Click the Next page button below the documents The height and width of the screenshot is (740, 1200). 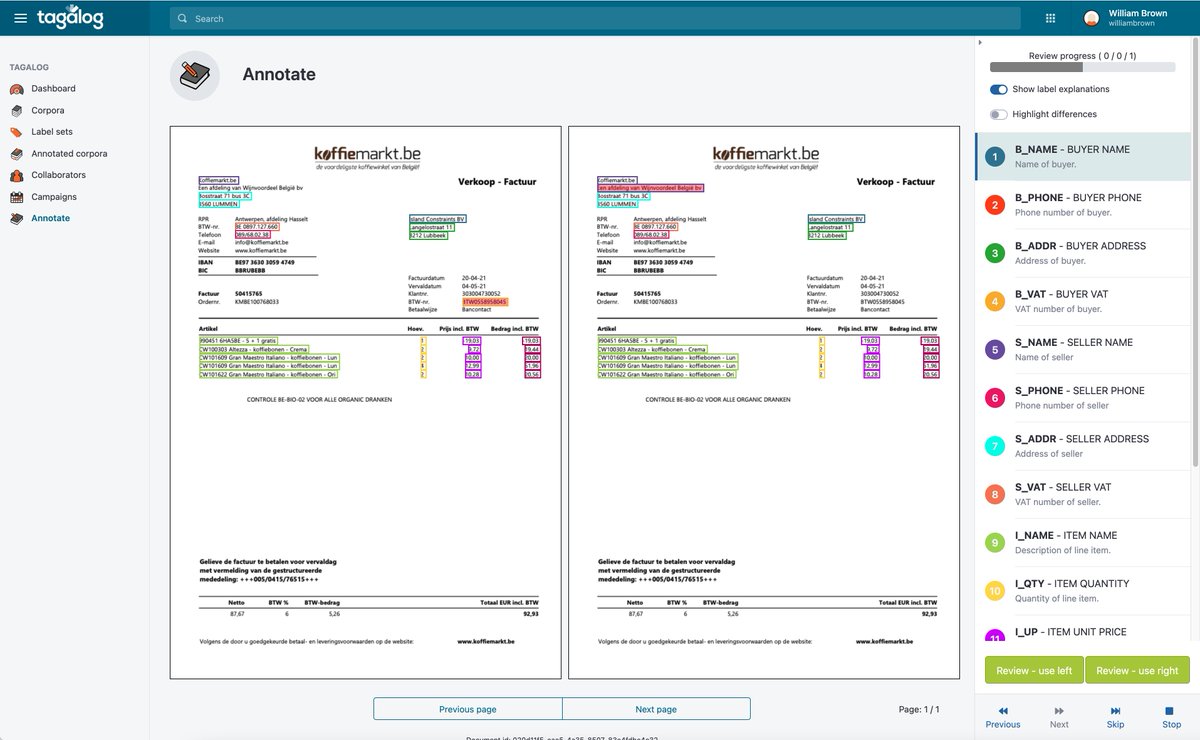pyautogui.click(x=655, y=708)
